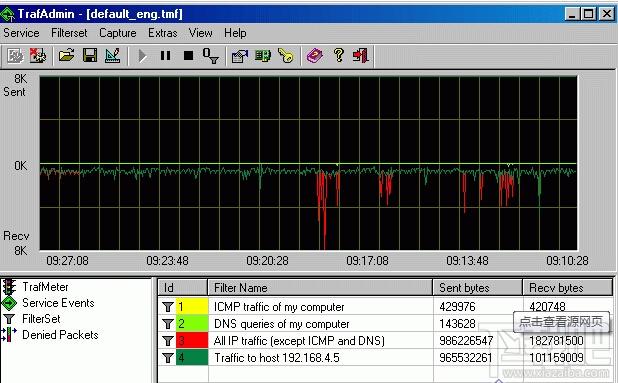Click the TrafAdmin title bar app icon
Screen dimensions: 618x383
coord(8,14)
